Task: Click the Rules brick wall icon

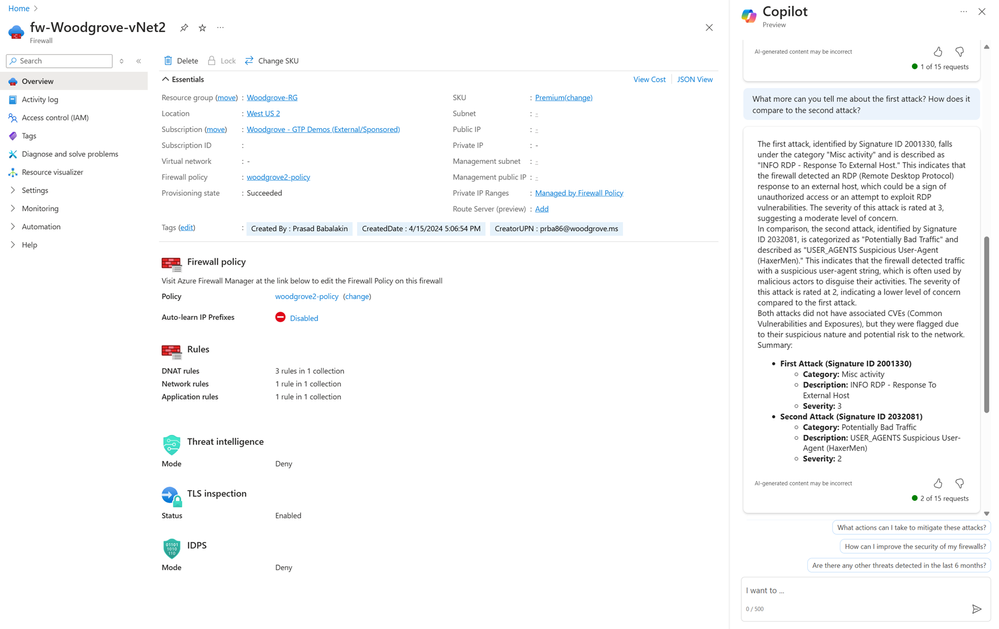Action: pyautogui.click(x=171, y=351)
